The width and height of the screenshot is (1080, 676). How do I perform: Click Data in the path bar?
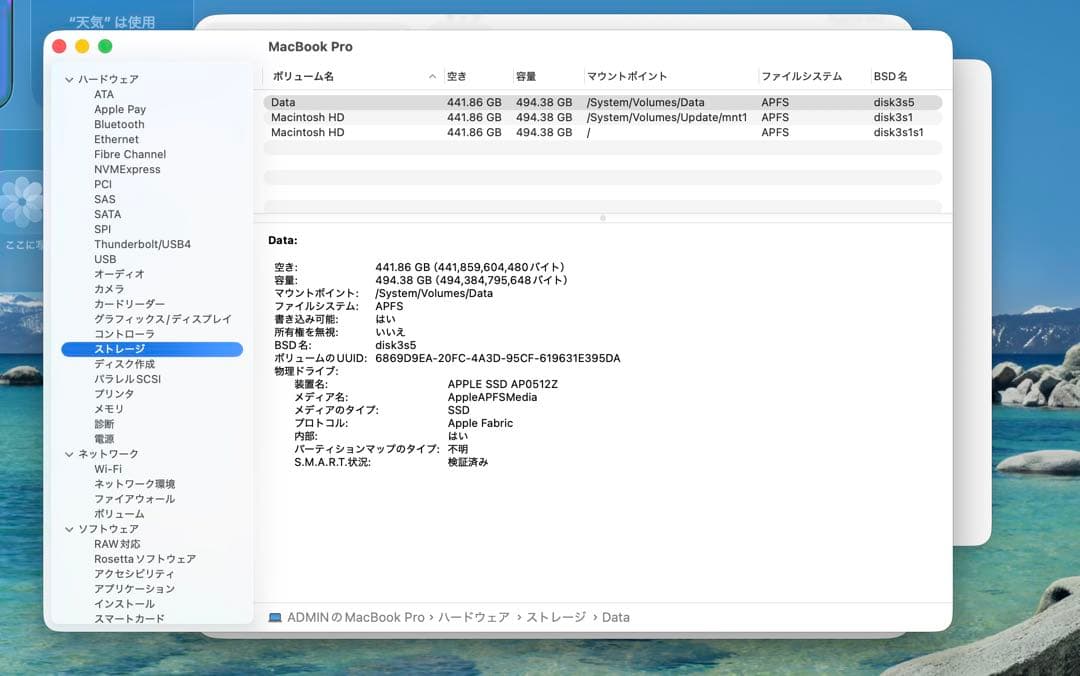coord(616,618)
